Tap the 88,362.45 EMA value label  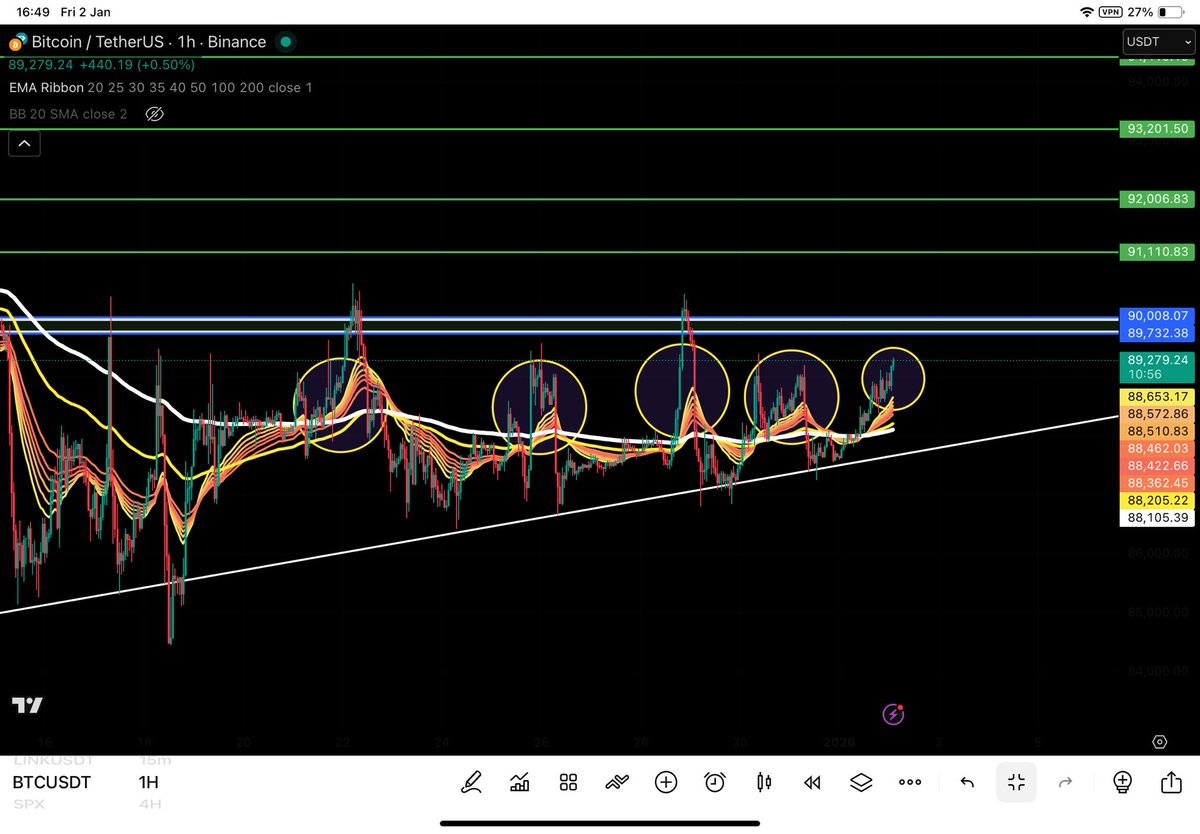click(x=1158, y=482)
